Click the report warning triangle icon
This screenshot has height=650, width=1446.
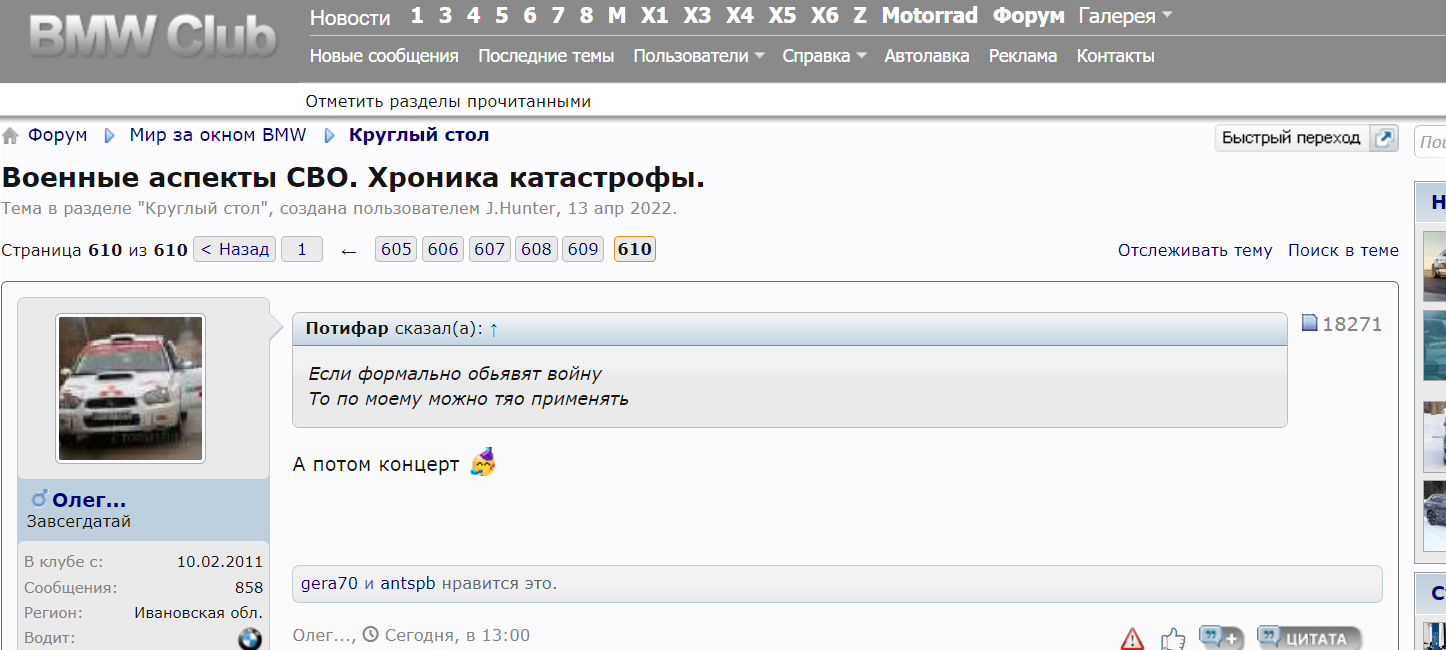1132,638
